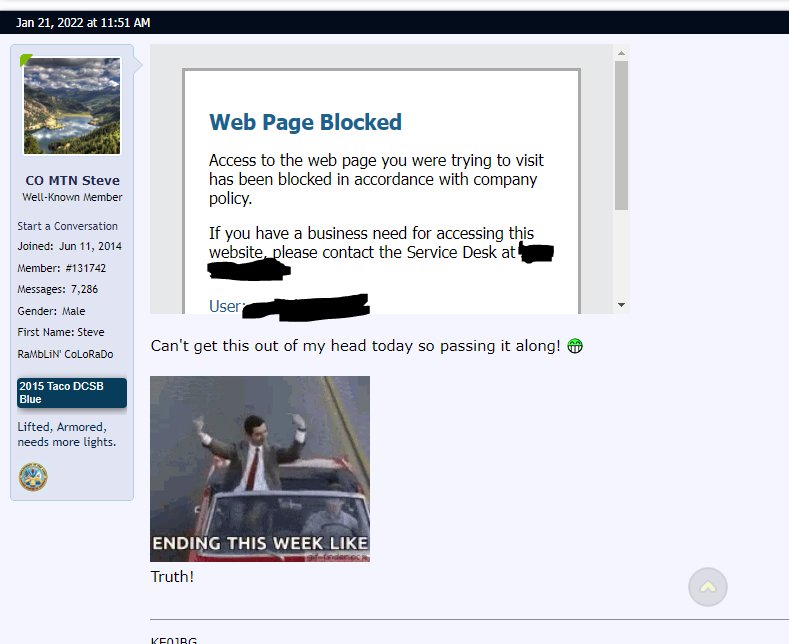Click 'Lifted, Armored, needs more lights.' text

click(67, 434)
